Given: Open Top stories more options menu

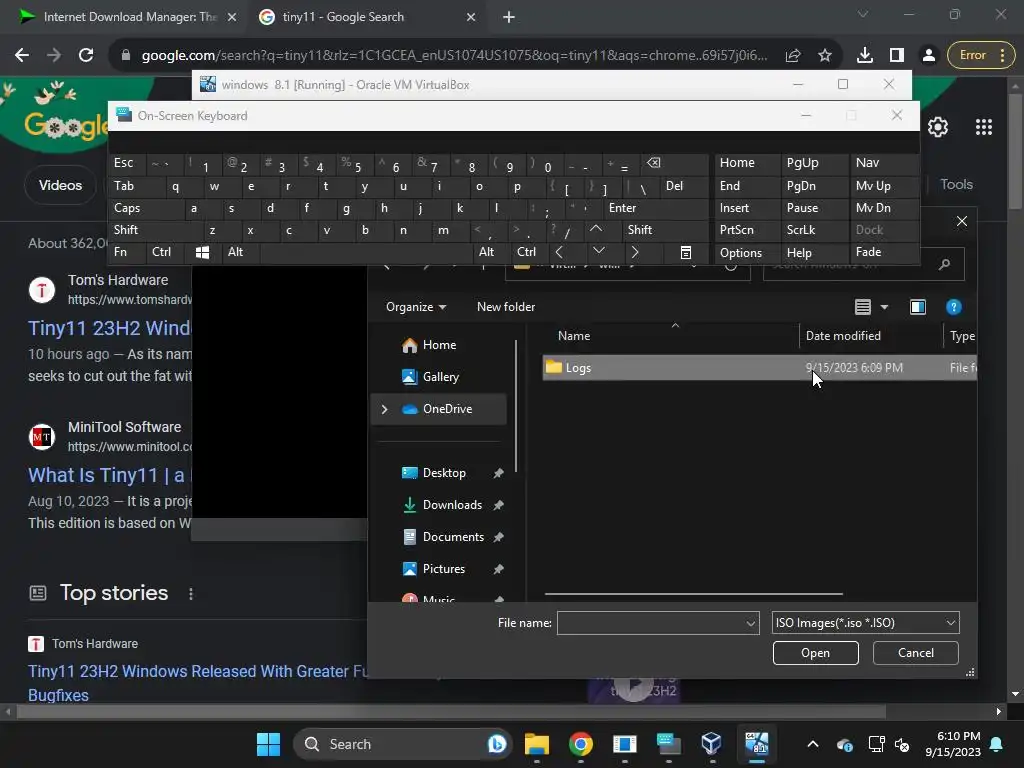Looking at the screenshot, I should pyautogui.click(x=191, y=594).
